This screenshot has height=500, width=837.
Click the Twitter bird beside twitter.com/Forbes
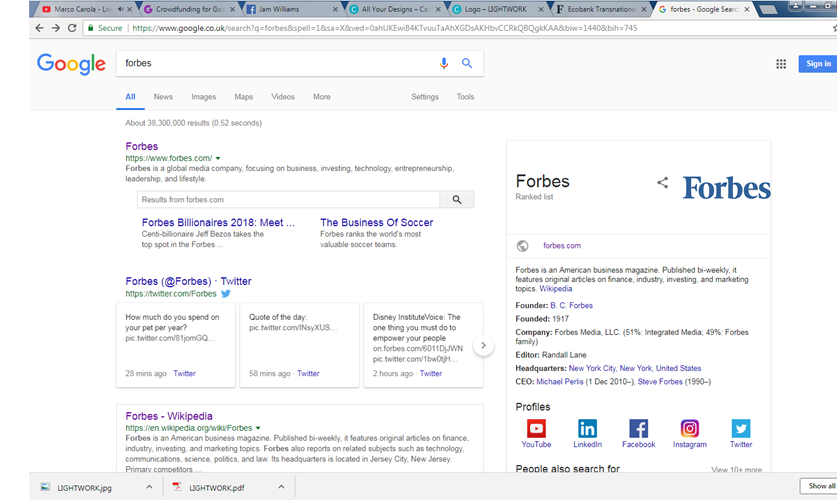tap(226, 293)
